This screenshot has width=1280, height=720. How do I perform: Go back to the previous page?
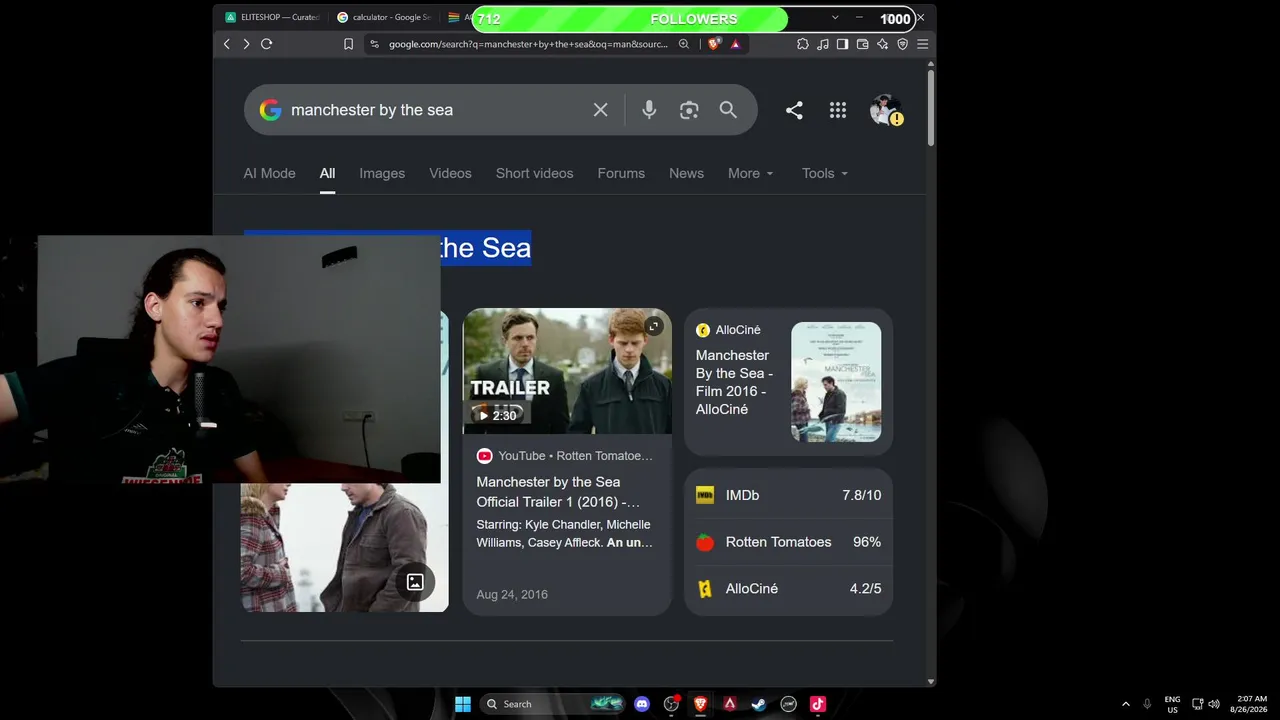click(x=227, y=44)
